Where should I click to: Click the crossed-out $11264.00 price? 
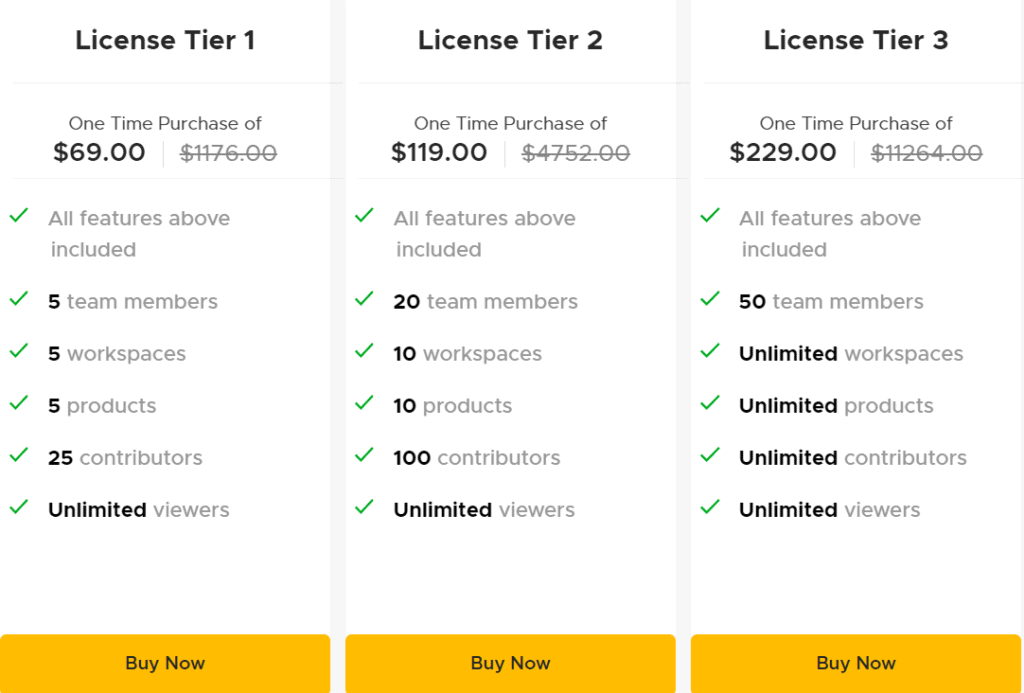(x=927, y=153)
